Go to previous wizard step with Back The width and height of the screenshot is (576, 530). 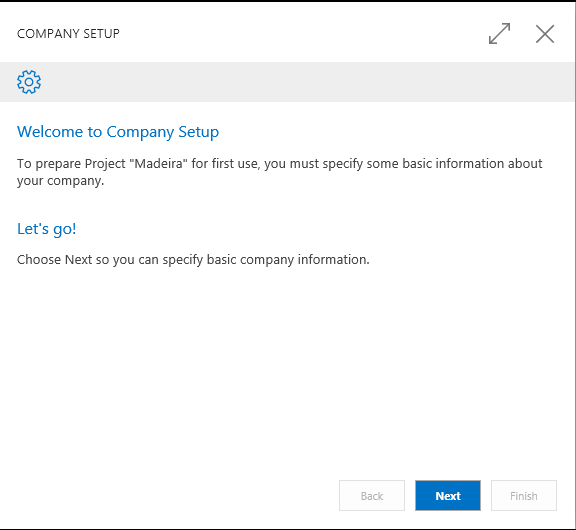pos(372,495)
